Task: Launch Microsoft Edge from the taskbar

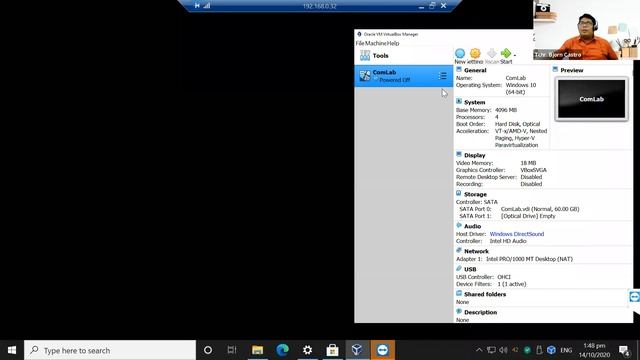Action: pos(282,350)
